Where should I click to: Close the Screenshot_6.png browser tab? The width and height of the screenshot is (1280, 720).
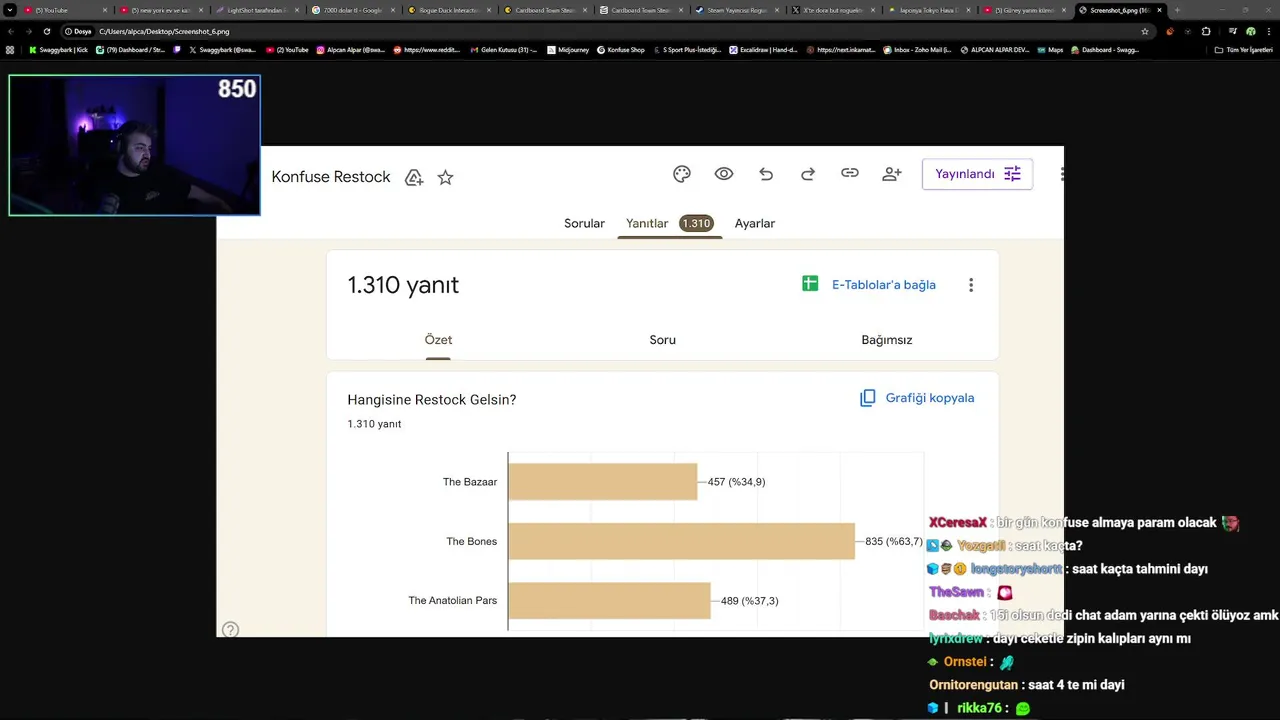click(1159, 10)
